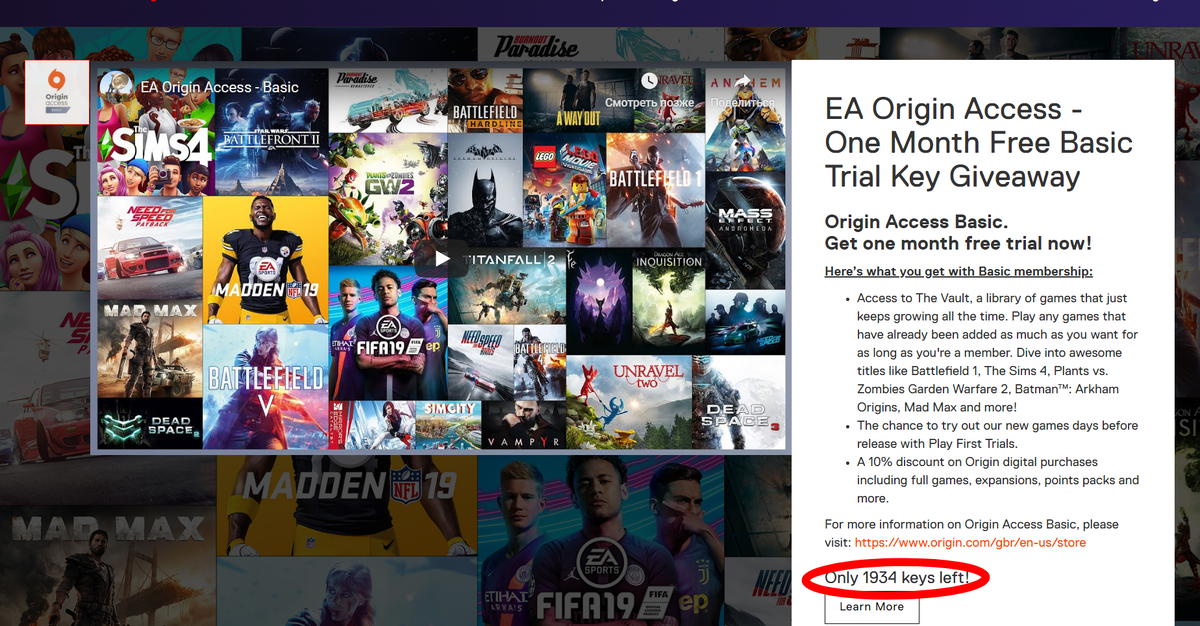Click 'Get one month free trial now!' text
This screenshot has width=1200, height=626.
click(x=958, y=243)
